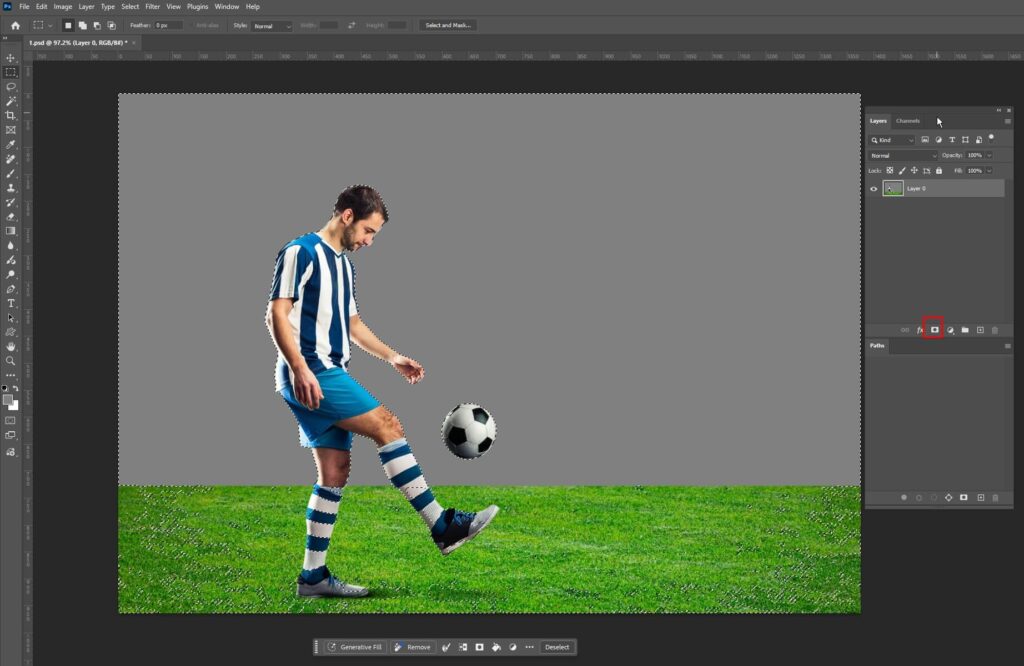Create a new group with folder icon
The image size is (1024, 666).
965,330
